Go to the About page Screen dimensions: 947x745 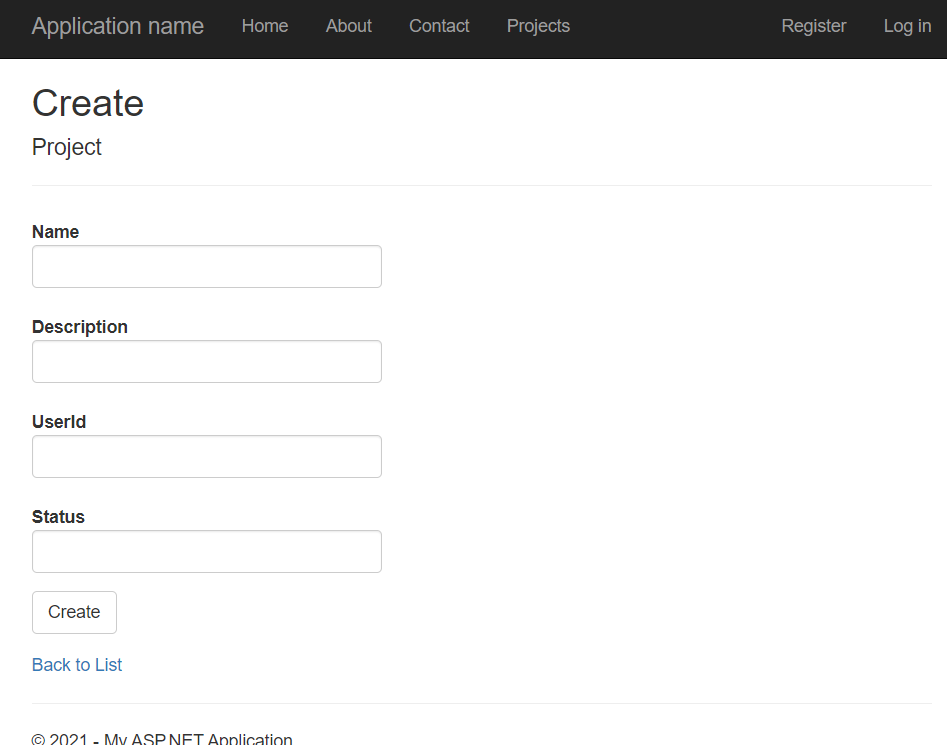348,27
